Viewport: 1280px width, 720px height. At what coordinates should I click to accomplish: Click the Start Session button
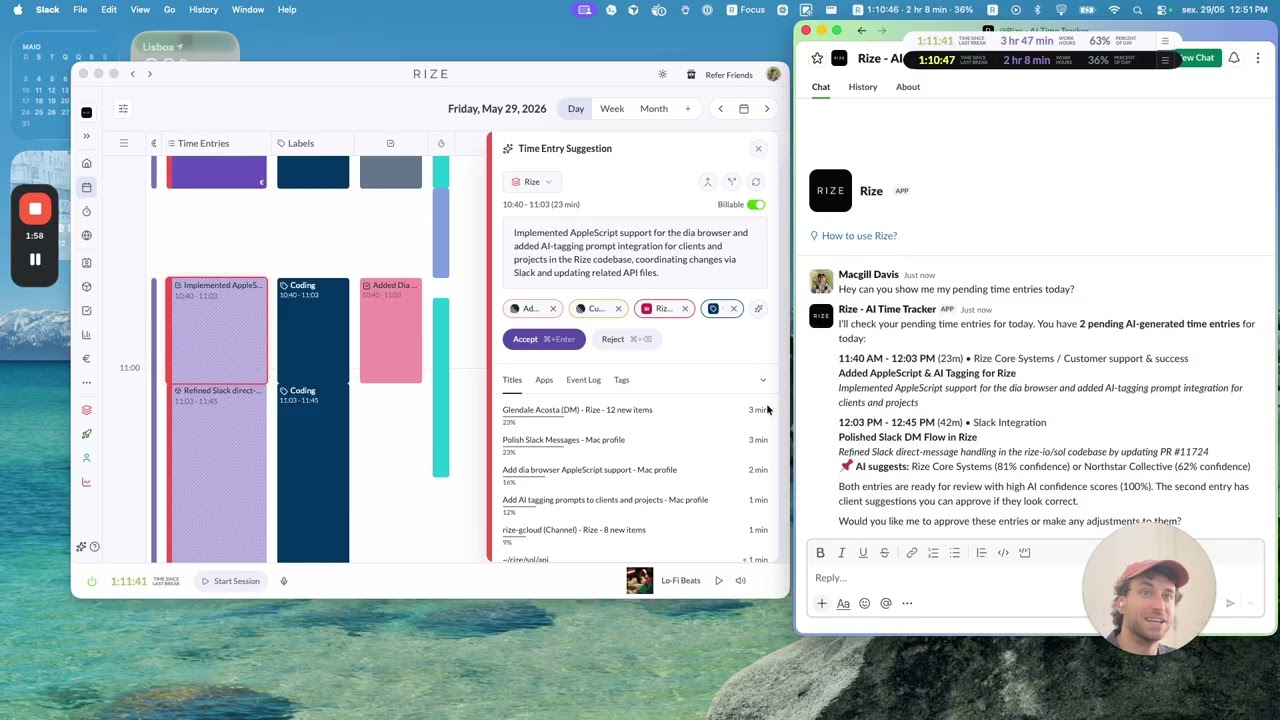click(231, 581)
